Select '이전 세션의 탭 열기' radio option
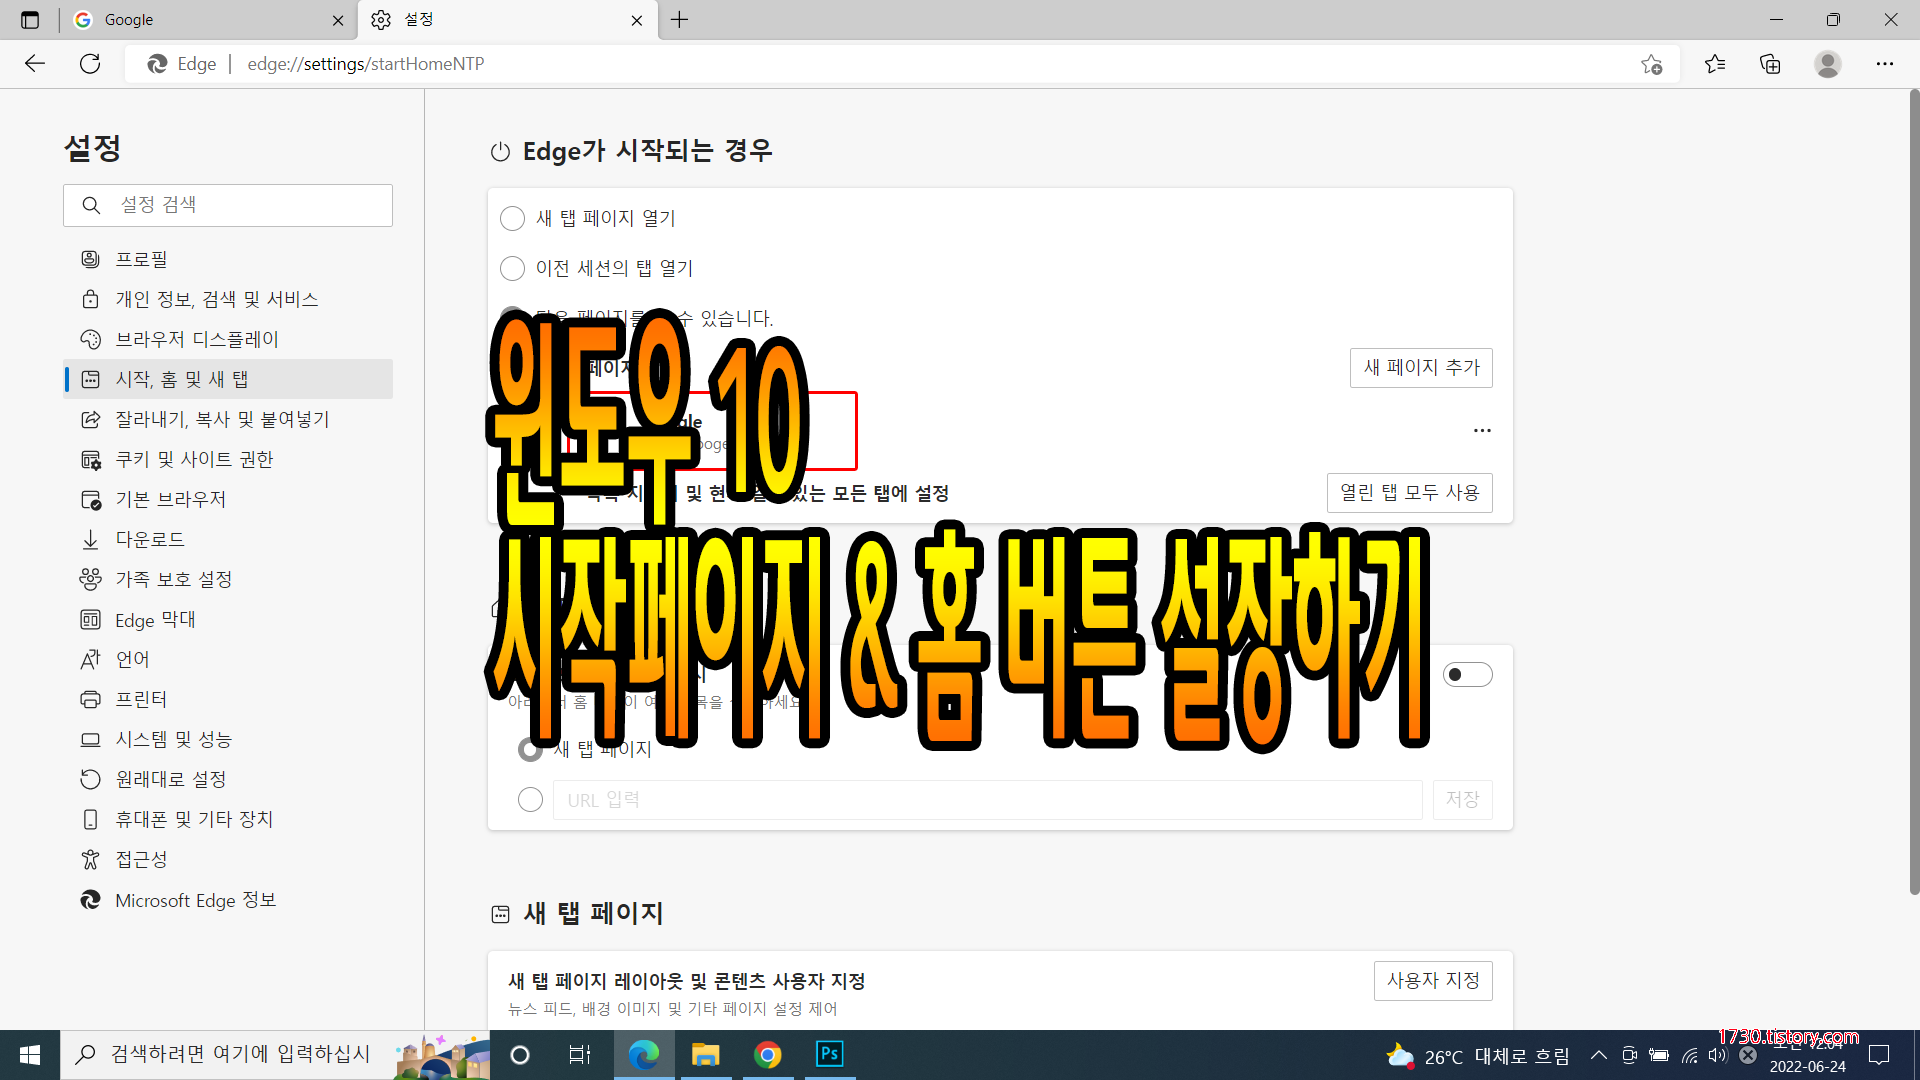This screenshot has height=1080, width=1920. [x=512, y=268]
